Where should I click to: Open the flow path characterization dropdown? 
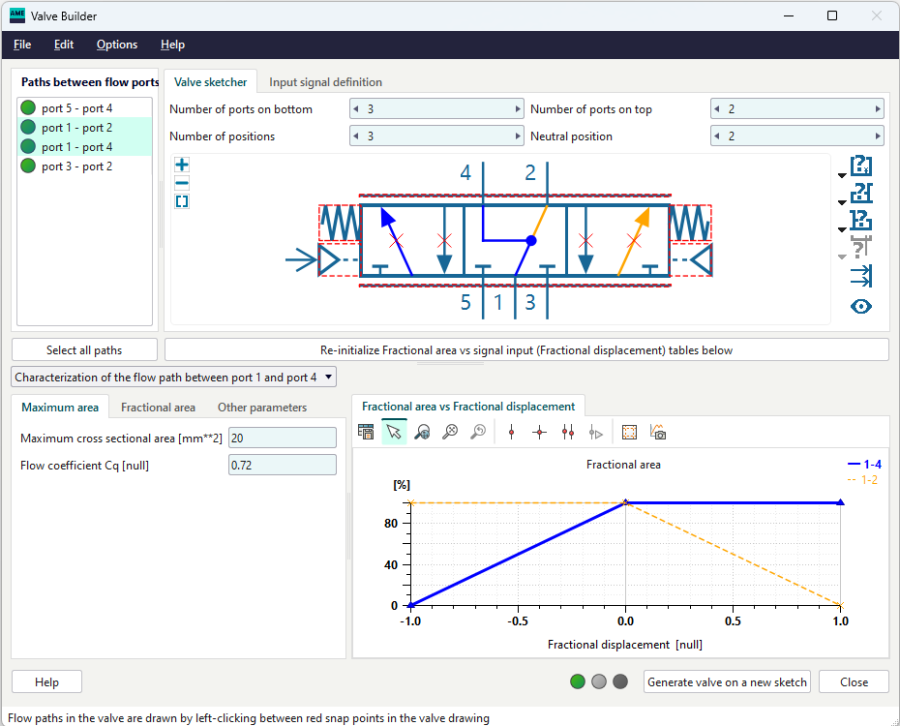pyautogui.click(x=174, y=377)
